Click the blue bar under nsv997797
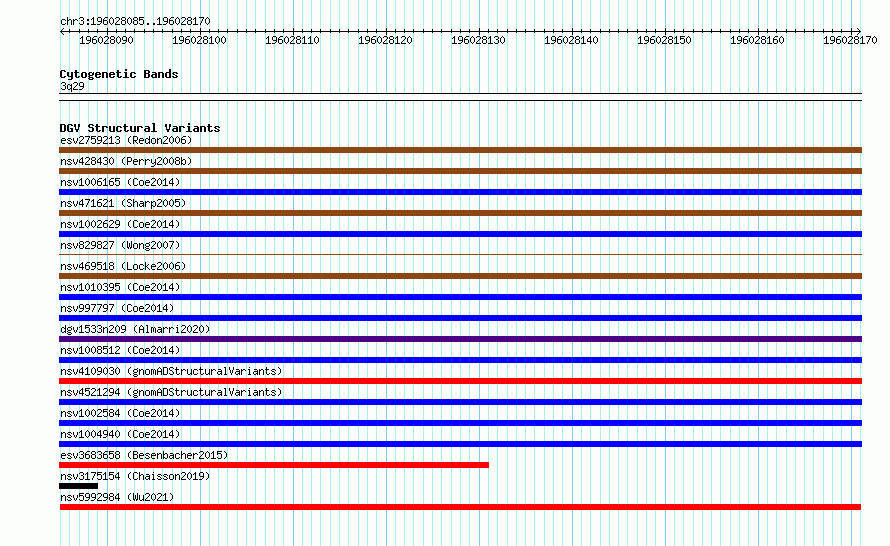Image resolution: width=890 pixels, height=546 pixels. click(x=460, y=318)
